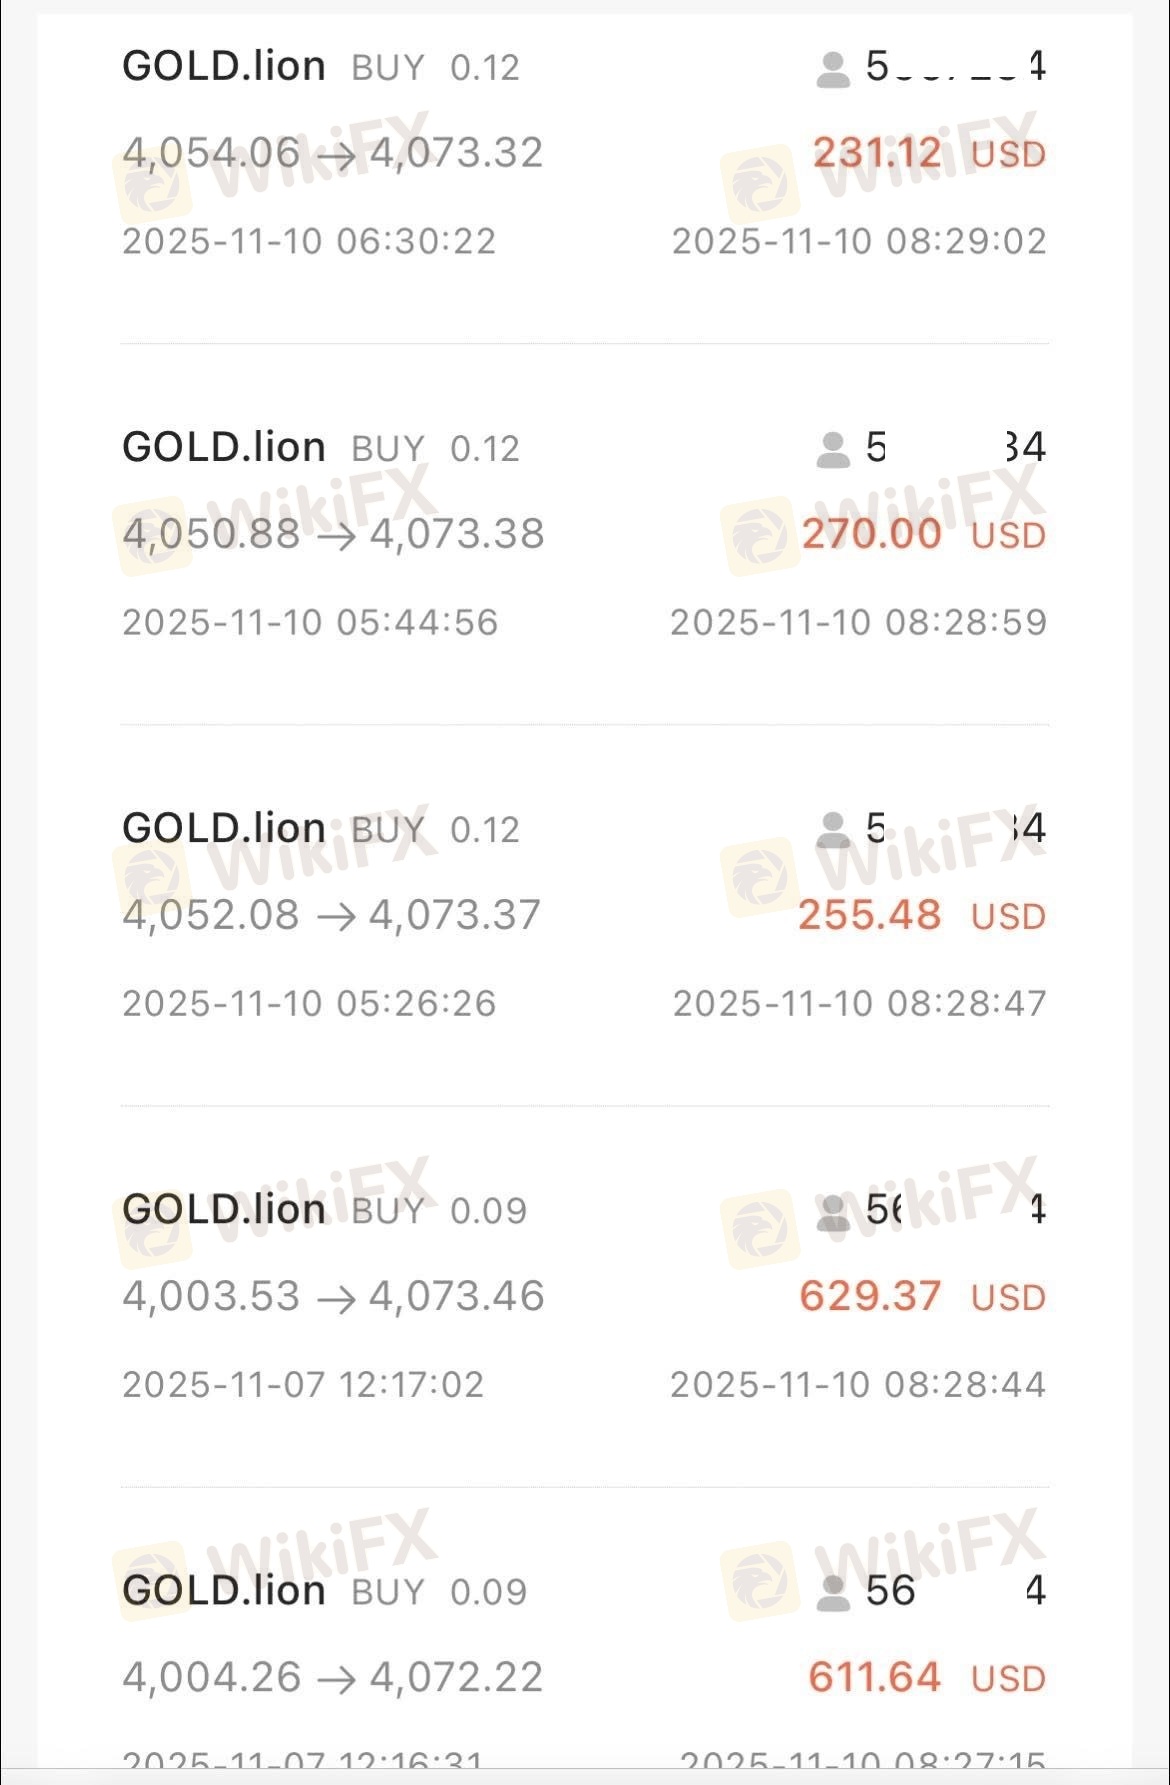This screenshot has width=1170, height=1785.
Task: Click arrow between 4,003.53 and 4,073.46
Action: 336,1298
